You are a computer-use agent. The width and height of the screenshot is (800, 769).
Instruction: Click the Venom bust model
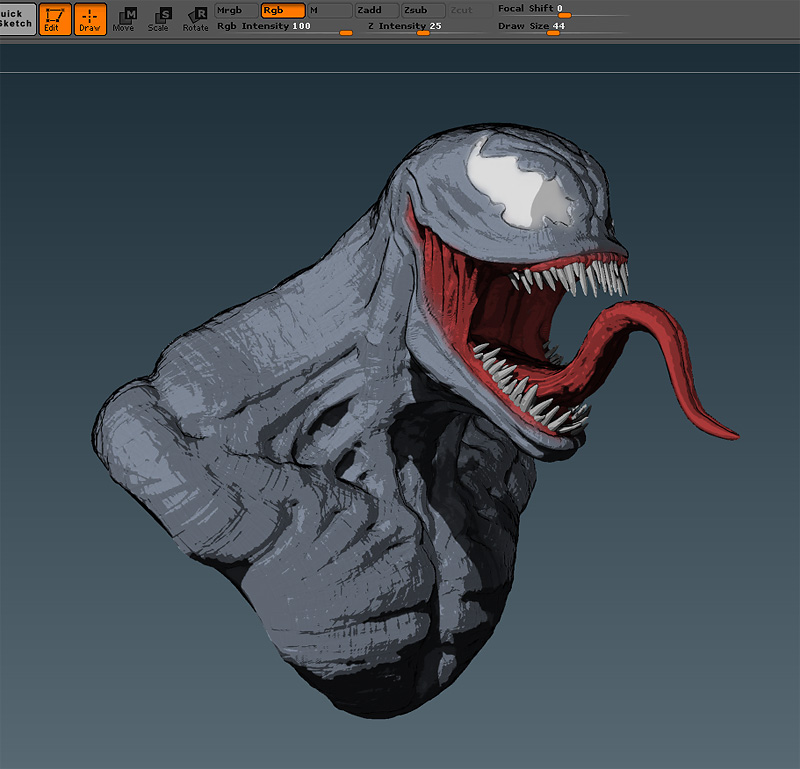(350, 450)
